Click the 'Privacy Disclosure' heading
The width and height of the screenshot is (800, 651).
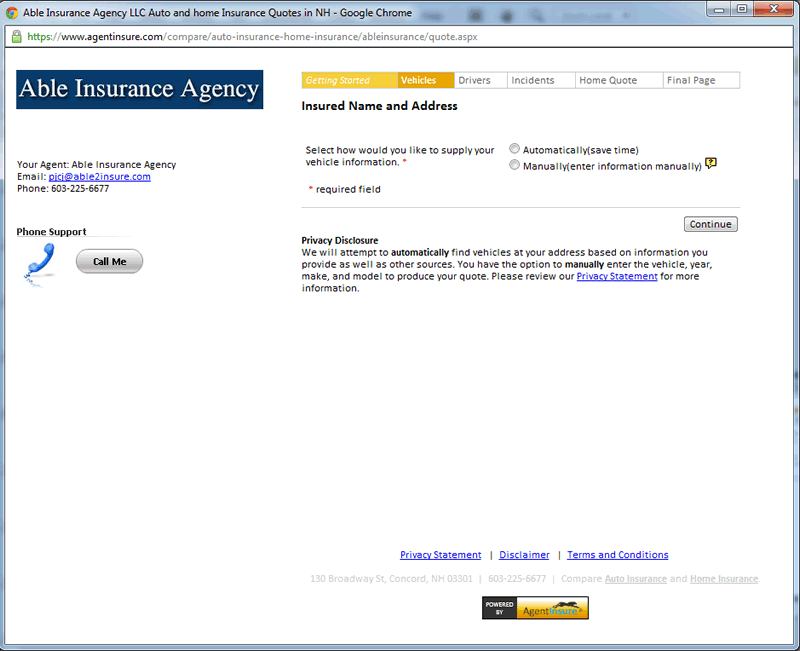tap(339, 240)
